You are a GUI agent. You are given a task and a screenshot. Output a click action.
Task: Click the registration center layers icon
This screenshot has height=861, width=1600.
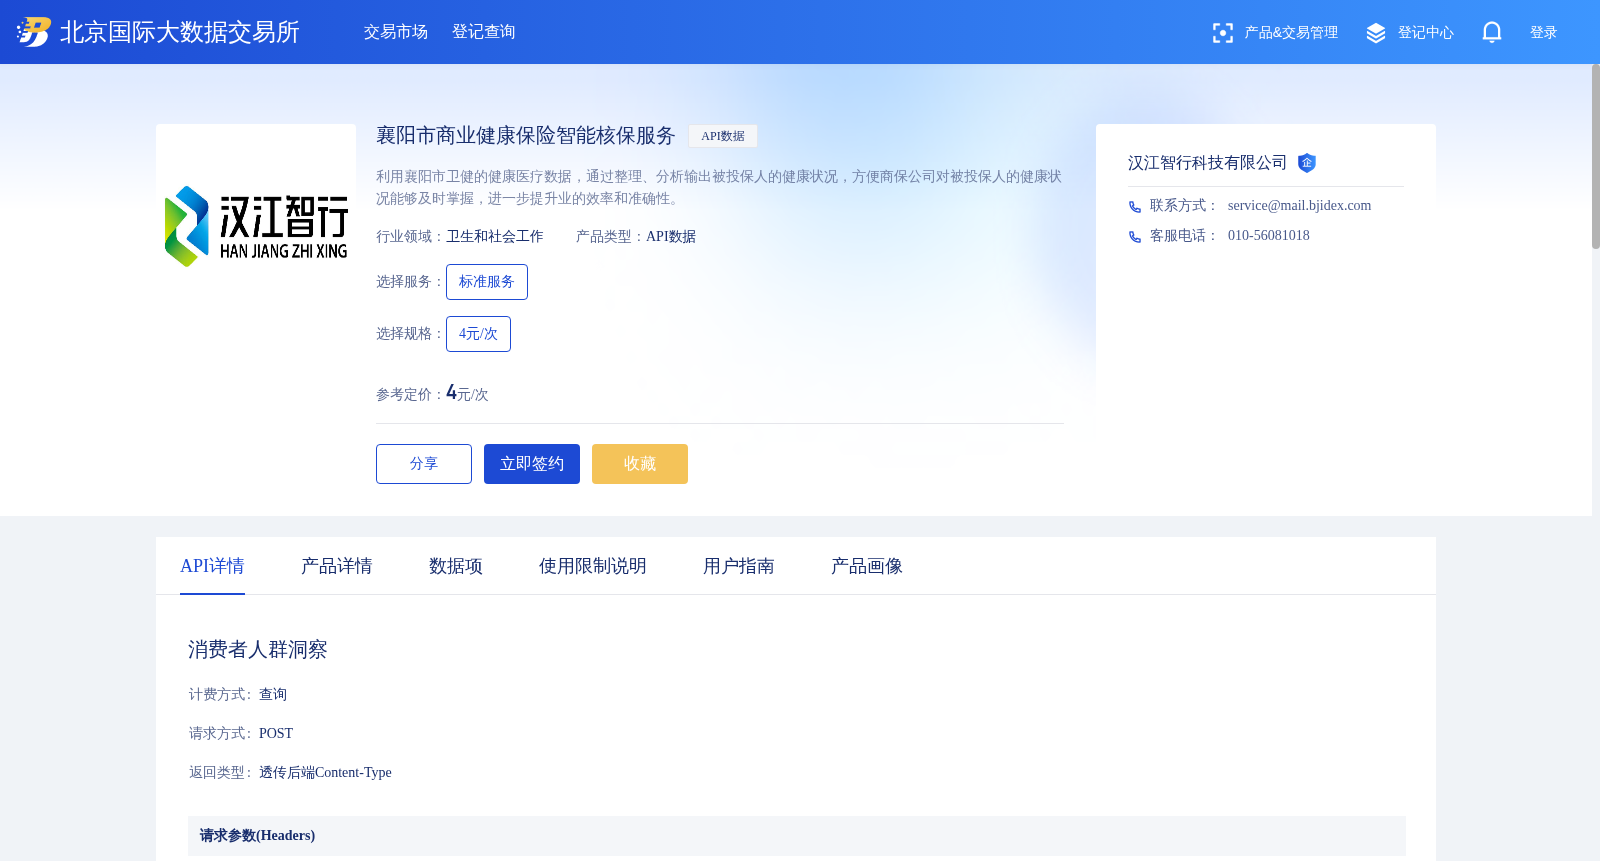[x=1376, y=33]
